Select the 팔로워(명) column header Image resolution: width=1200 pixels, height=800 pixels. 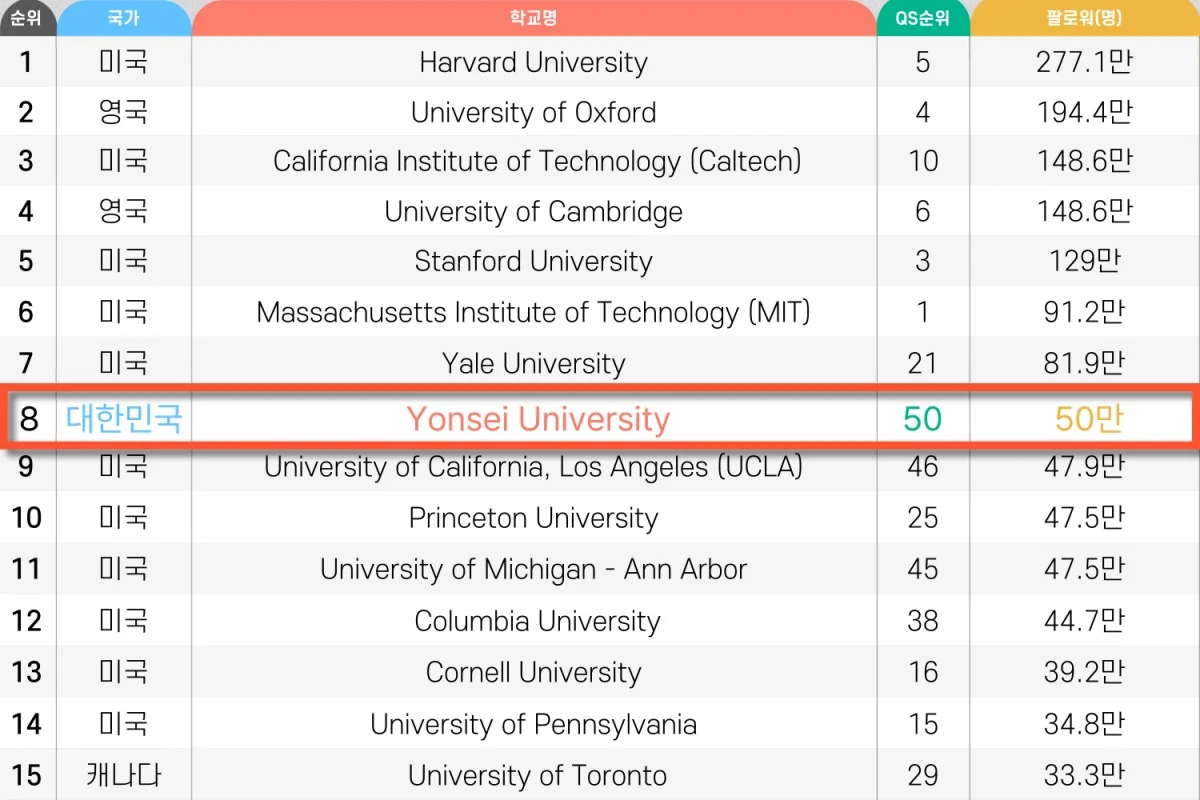click(1085, 18)
